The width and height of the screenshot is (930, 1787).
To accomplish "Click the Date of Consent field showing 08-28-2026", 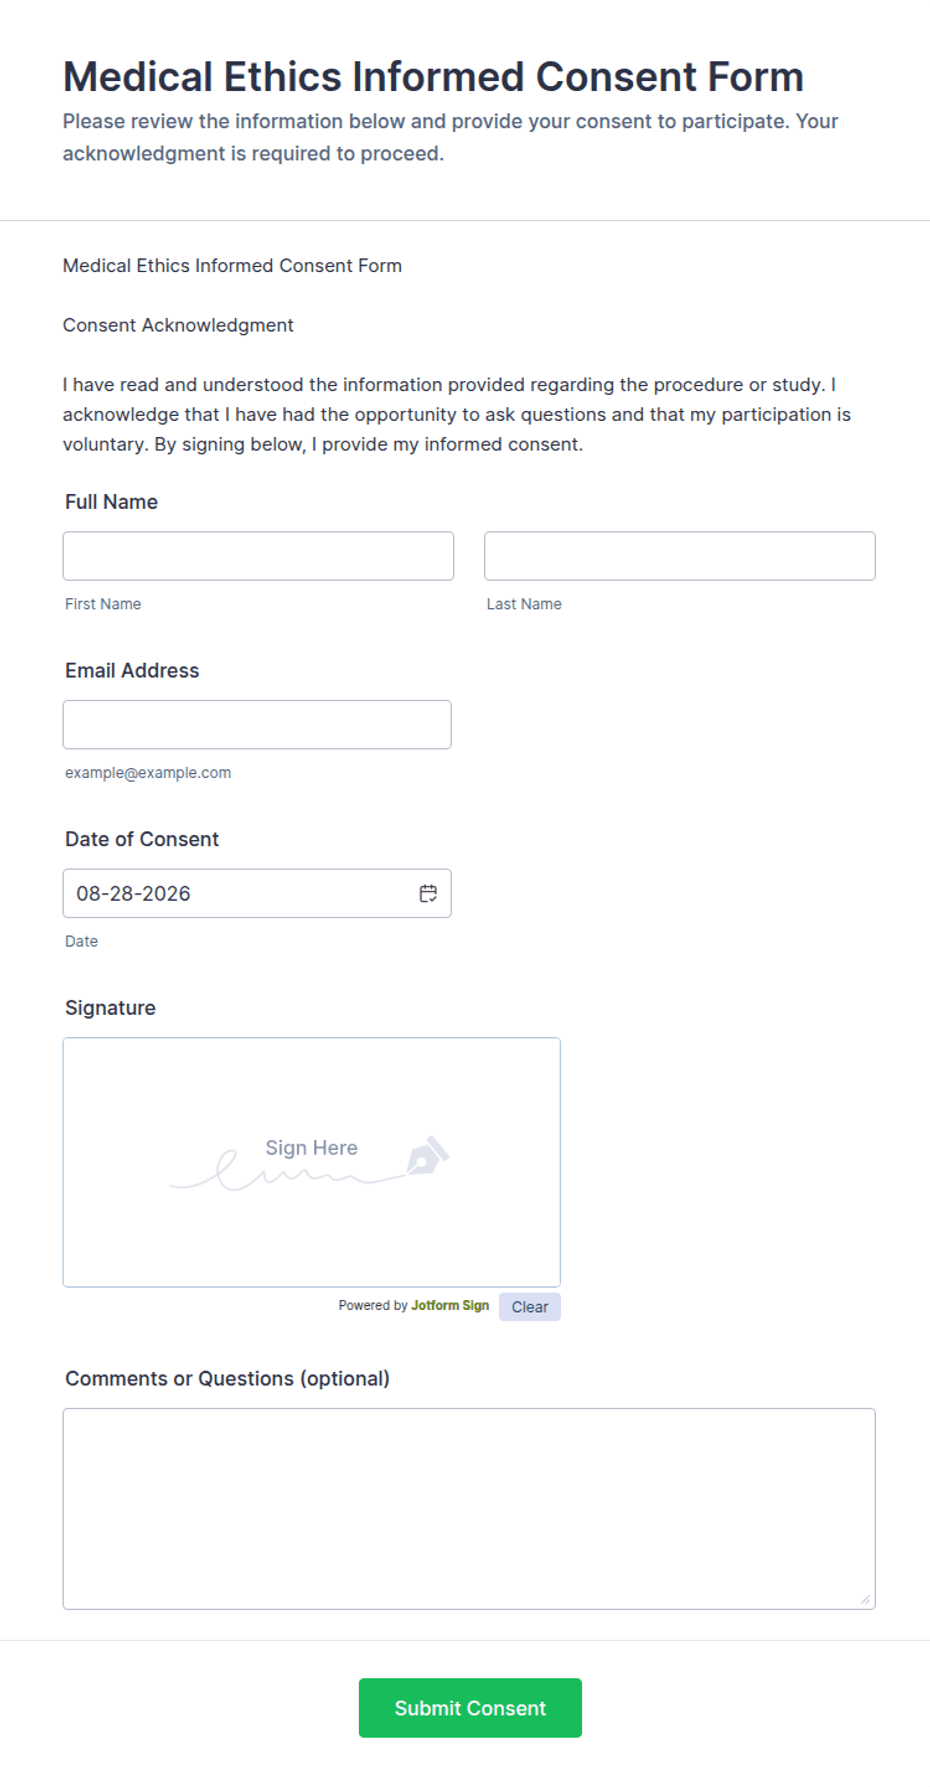I will 257,893.
